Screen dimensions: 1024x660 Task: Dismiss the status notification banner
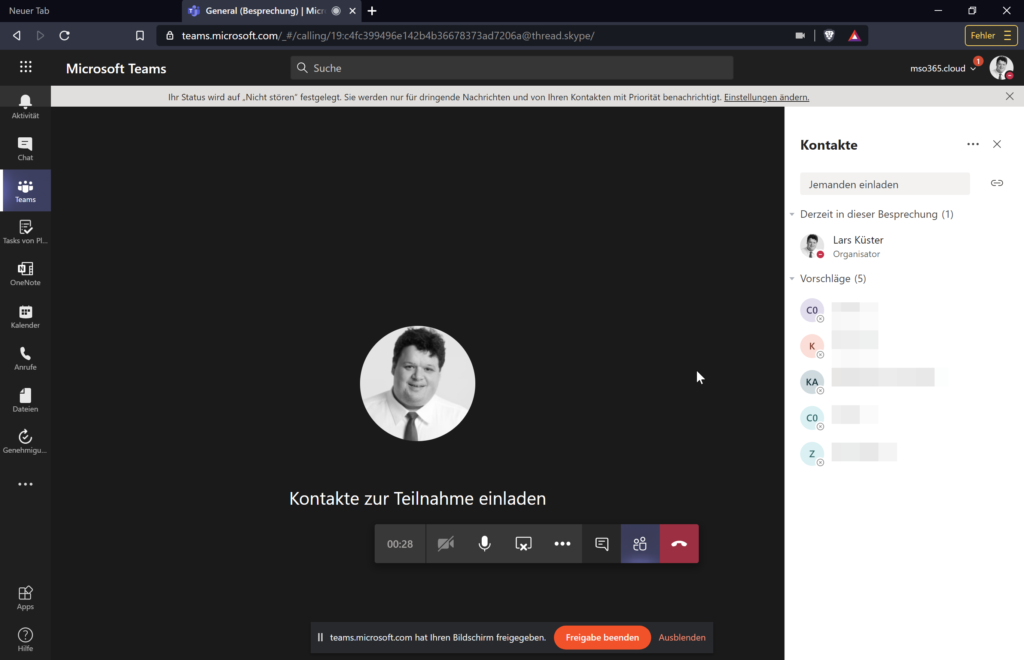coord(1010,97)
